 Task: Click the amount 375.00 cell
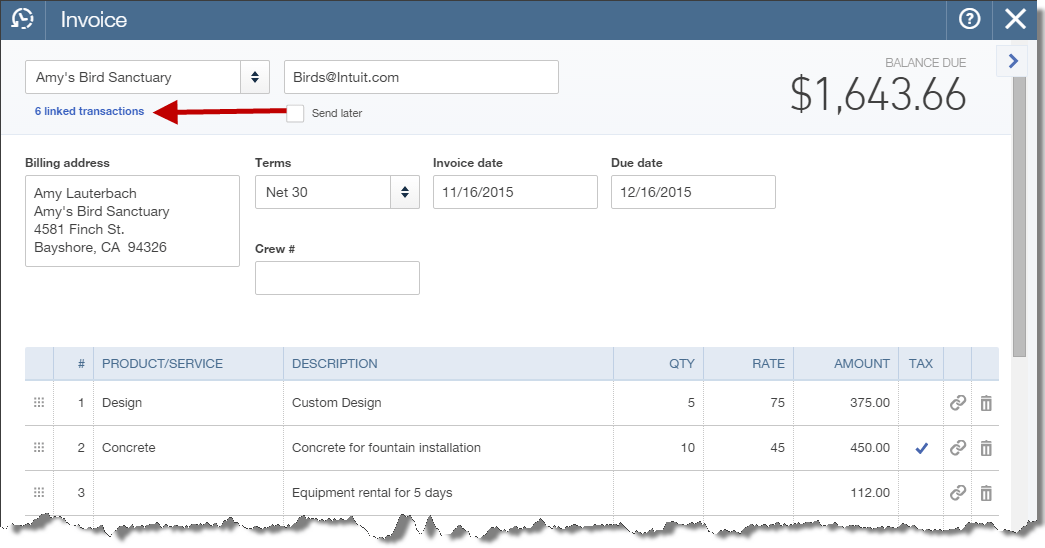click(846, 403)
